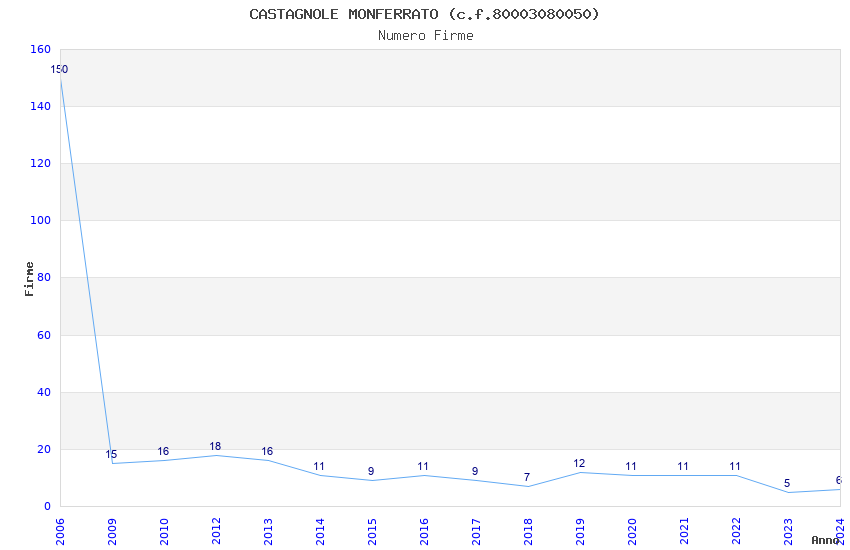The image size is (850, 550).
Task: Click the data label 15 for 2009
Action: [x=111, y=454]
